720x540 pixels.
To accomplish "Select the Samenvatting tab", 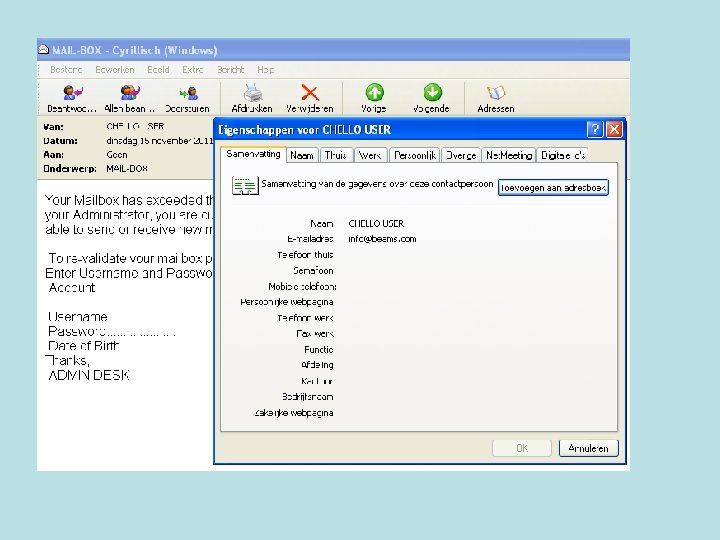I will pyautogui.click(x=253, y=154).
